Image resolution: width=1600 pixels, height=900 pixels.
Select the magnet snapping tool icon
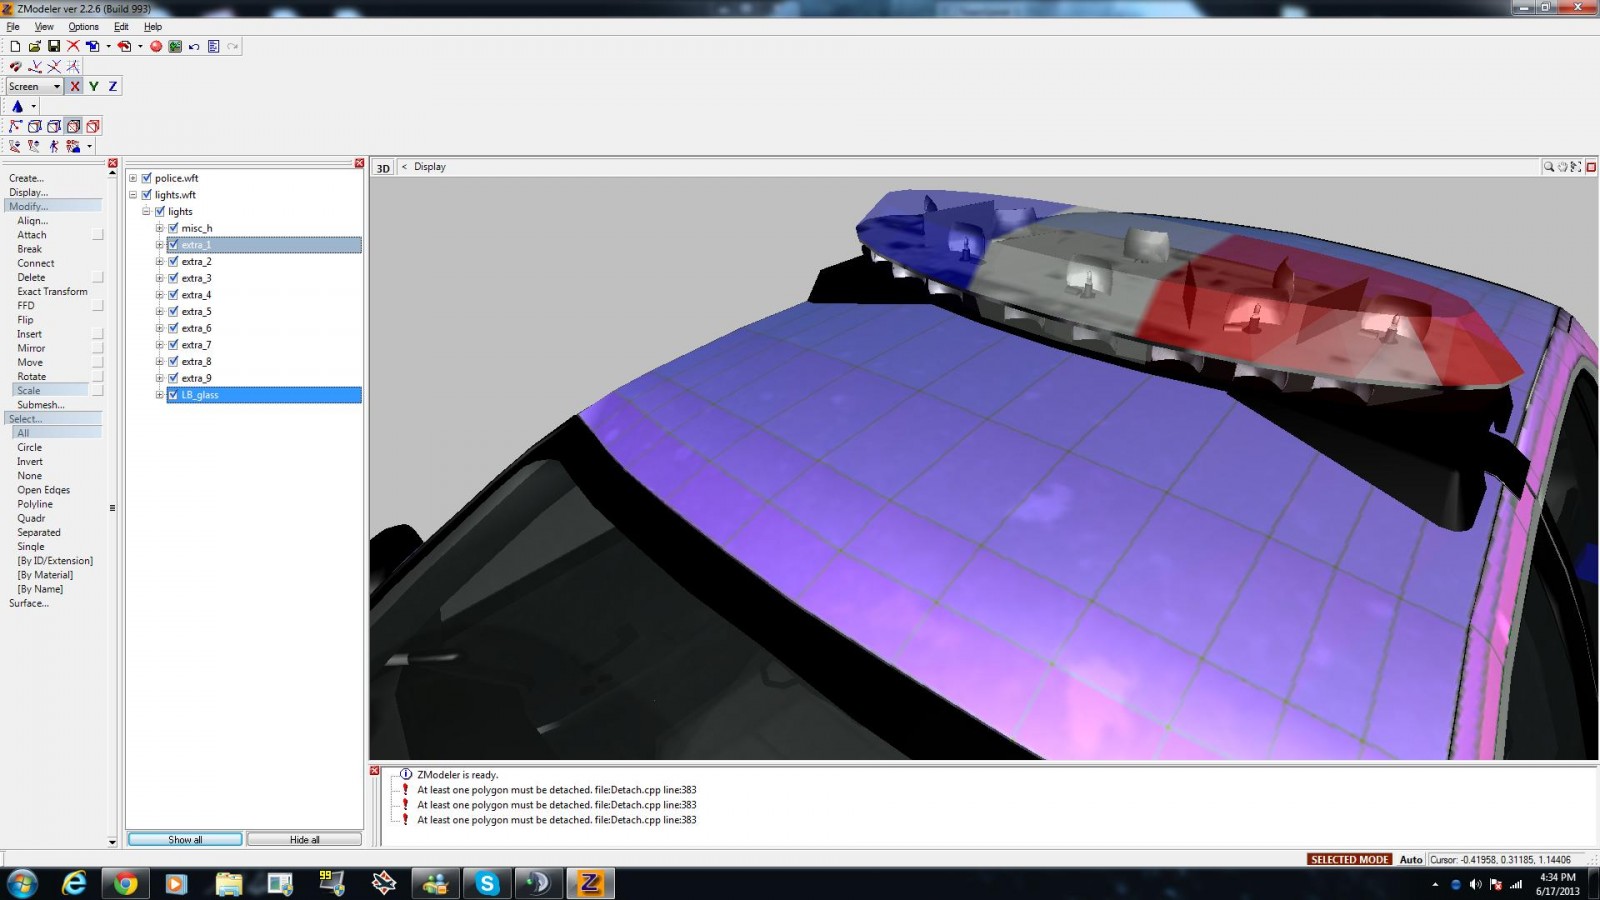16,66
